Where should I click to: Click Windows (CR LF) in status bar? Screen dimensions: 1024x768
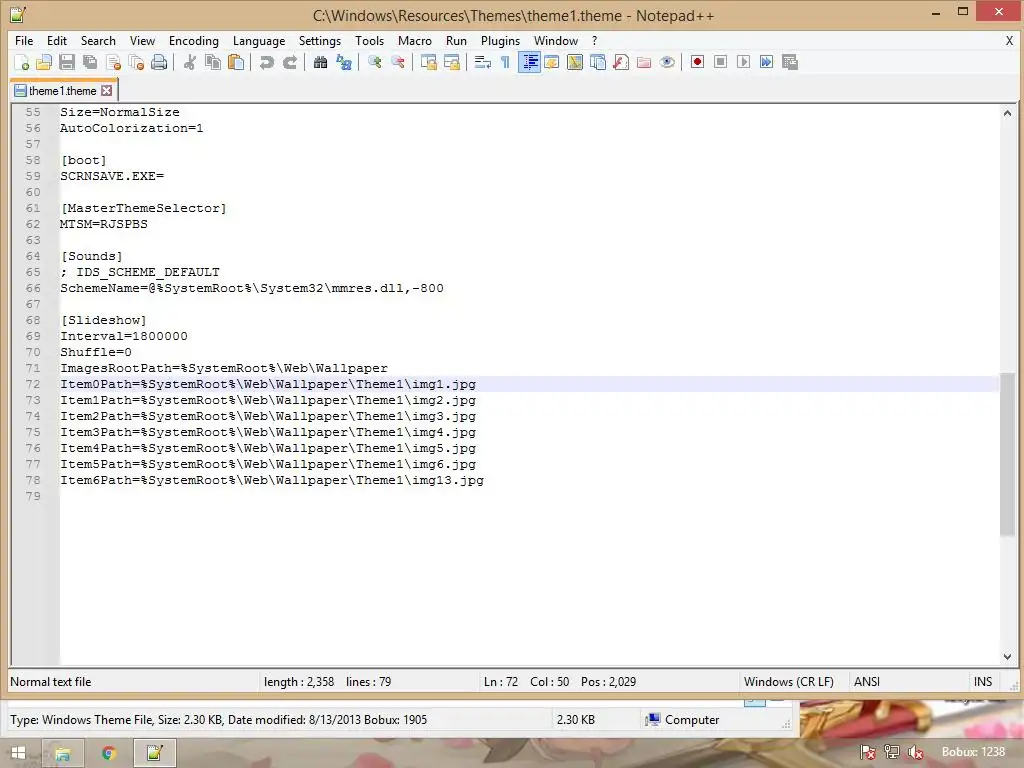tap(788, 682)
